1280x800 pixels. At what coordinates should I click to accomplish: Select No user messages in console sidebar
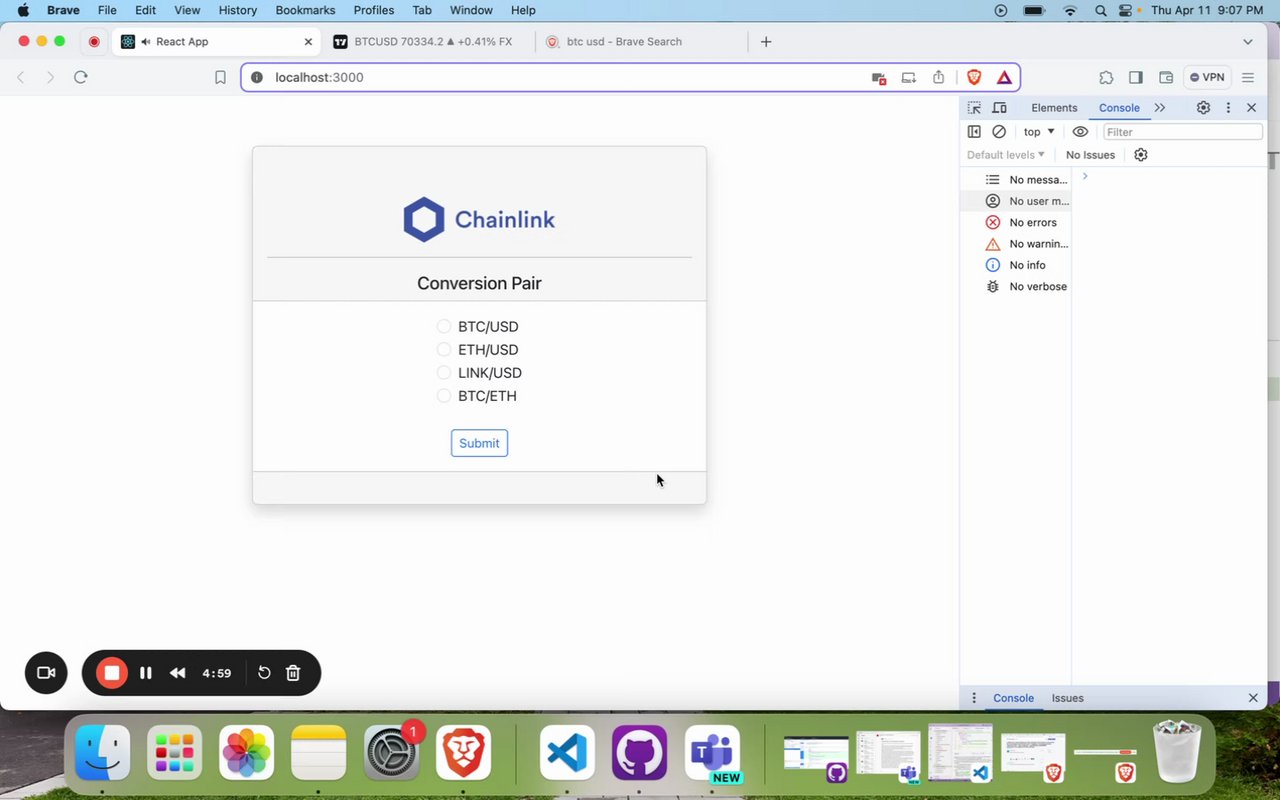click(x=1015, y=201)
